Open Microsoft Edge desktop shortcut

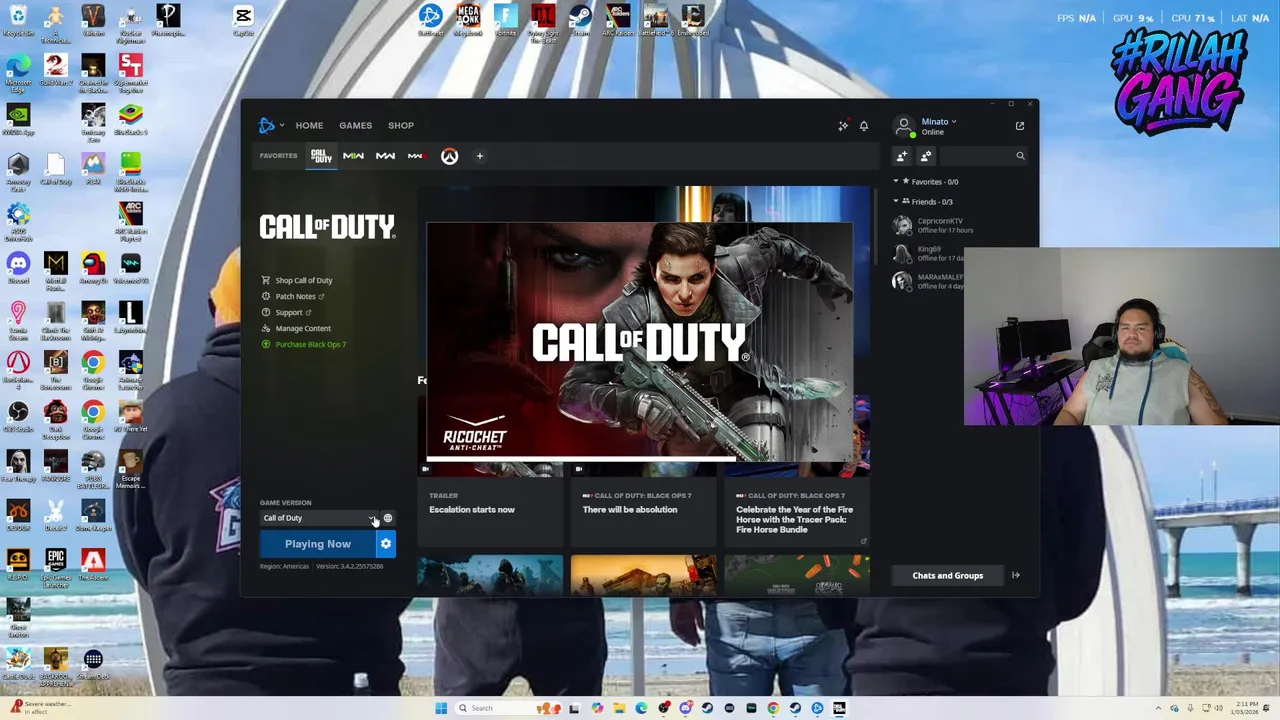pyautogui.click(x=18, y=71)
